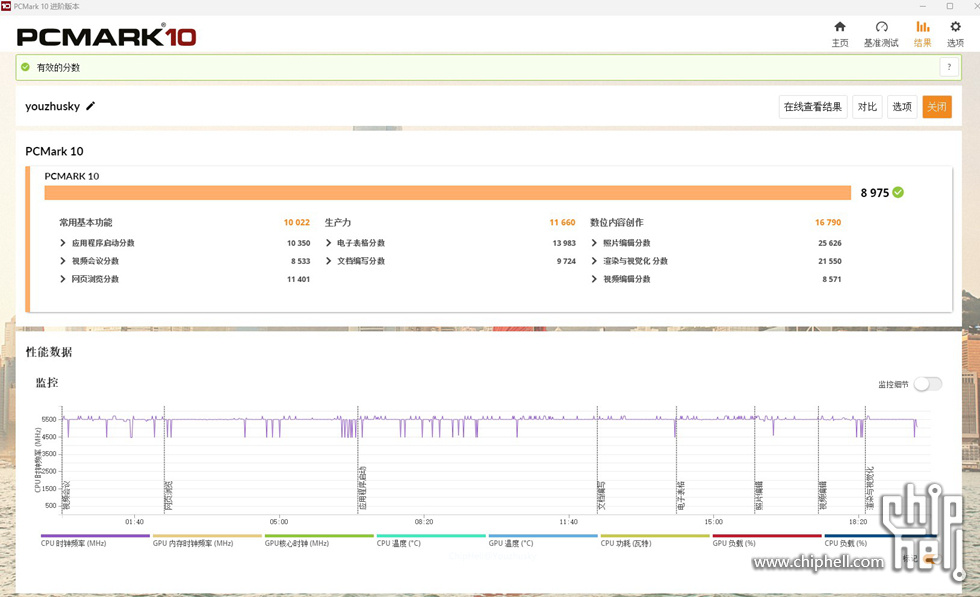This screenshot has width=980, height=597.
Task: Click the PCMARK 10 logo
Action: tap(106, 36)
